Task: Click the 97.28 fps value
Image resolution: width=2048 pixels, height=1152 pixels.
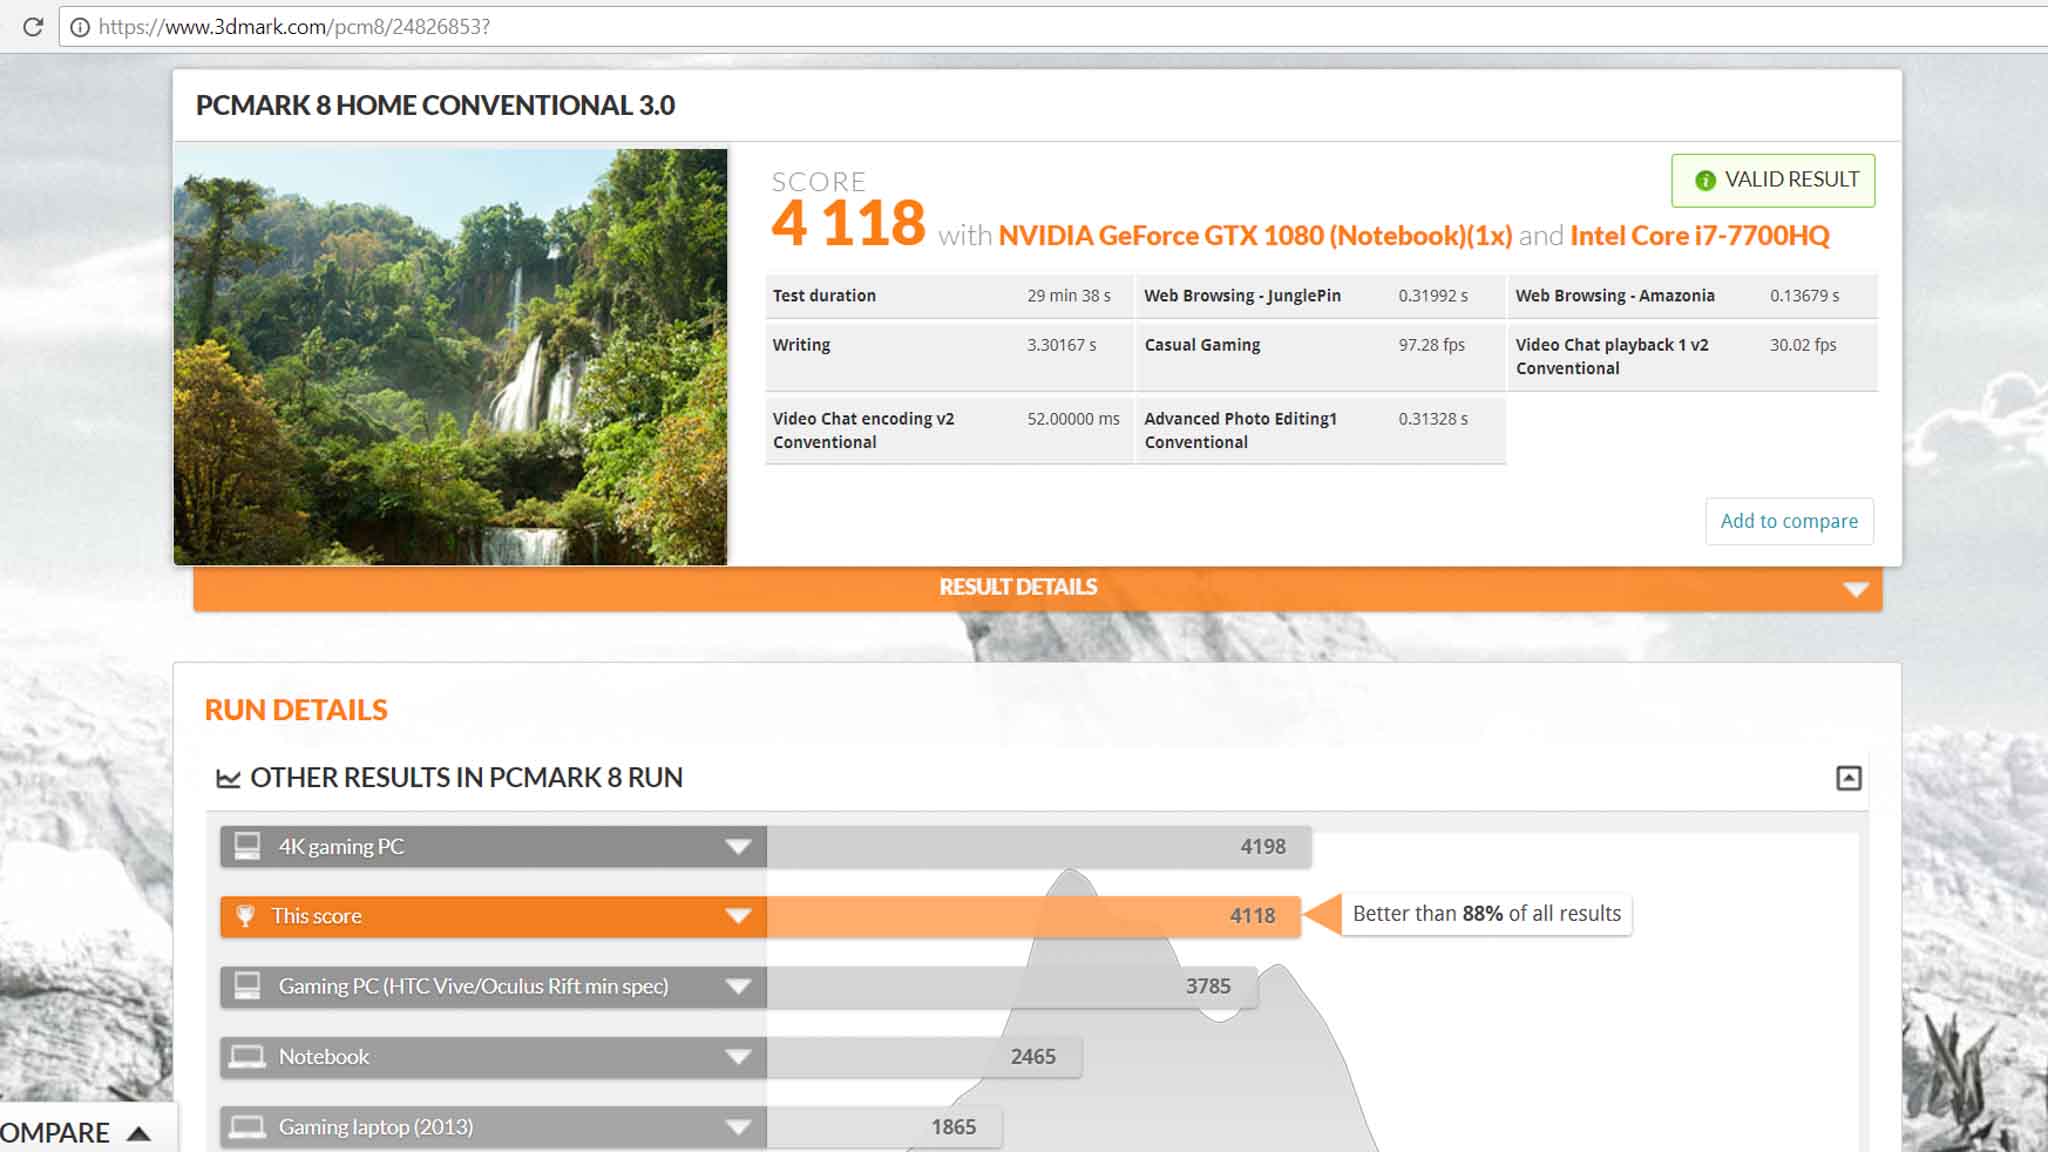Action: coord(1431,345)
